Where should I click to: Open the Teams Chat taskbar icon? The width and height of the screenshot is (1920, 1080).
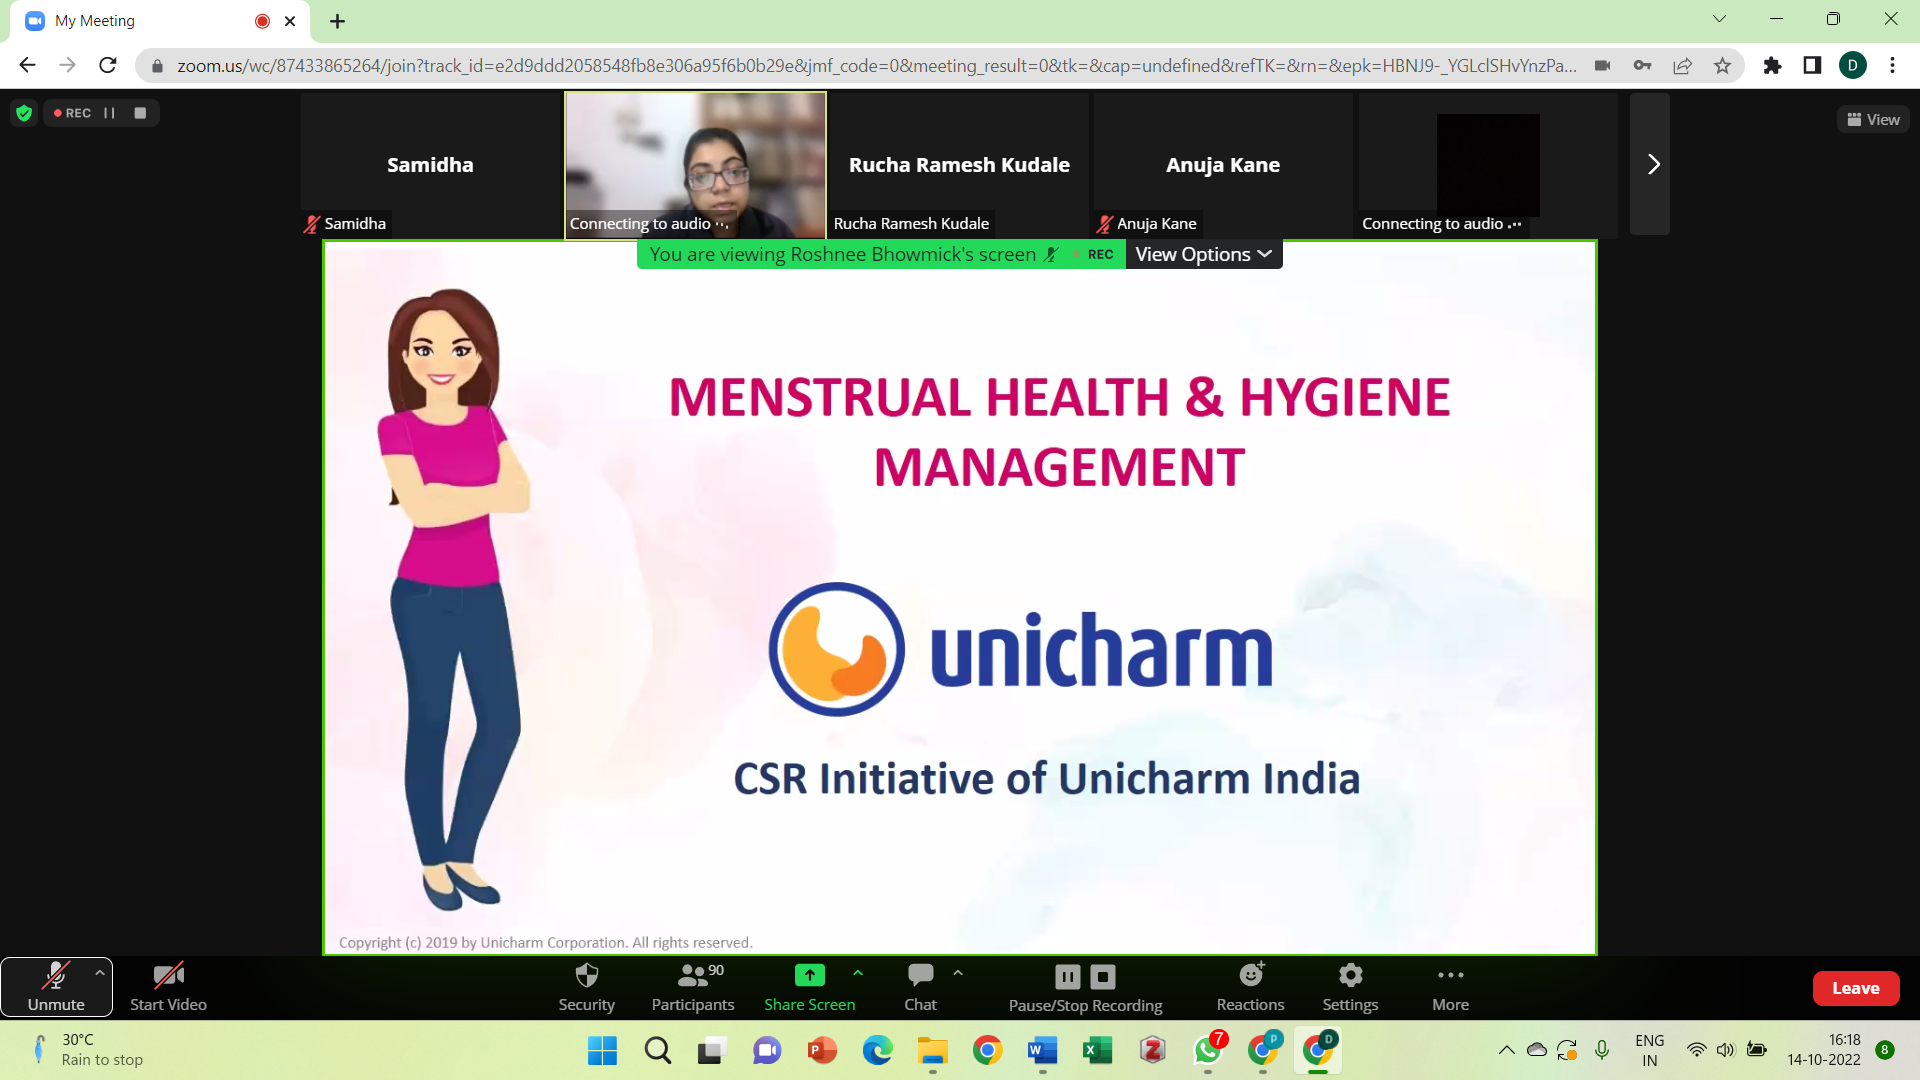click(x=767, y=1050)
